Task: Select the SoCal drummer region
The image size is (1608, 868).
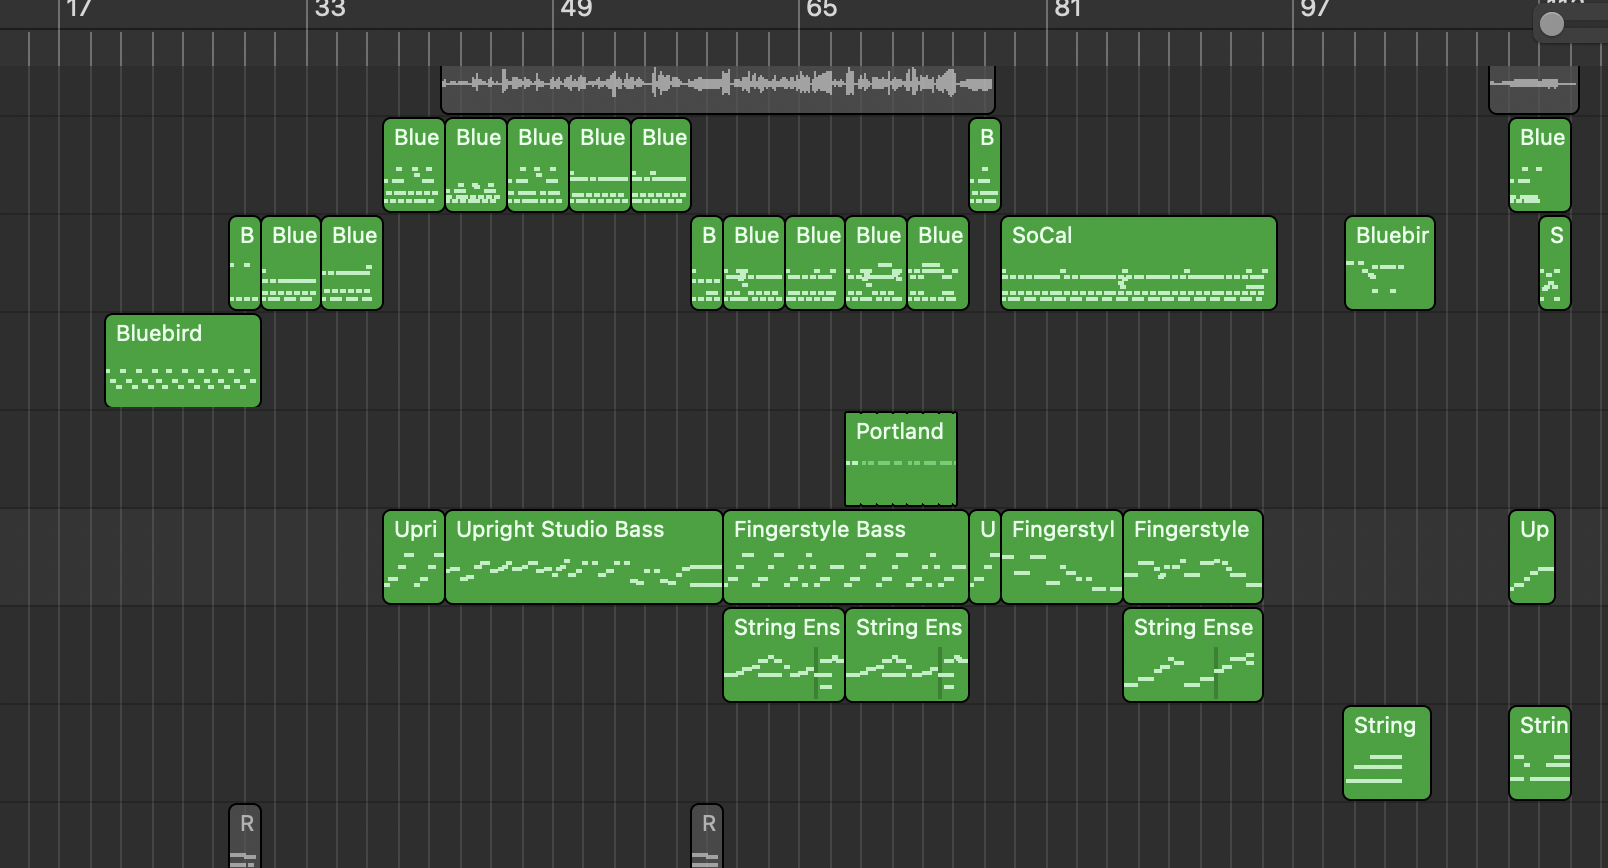Action: pos(1138,264)
